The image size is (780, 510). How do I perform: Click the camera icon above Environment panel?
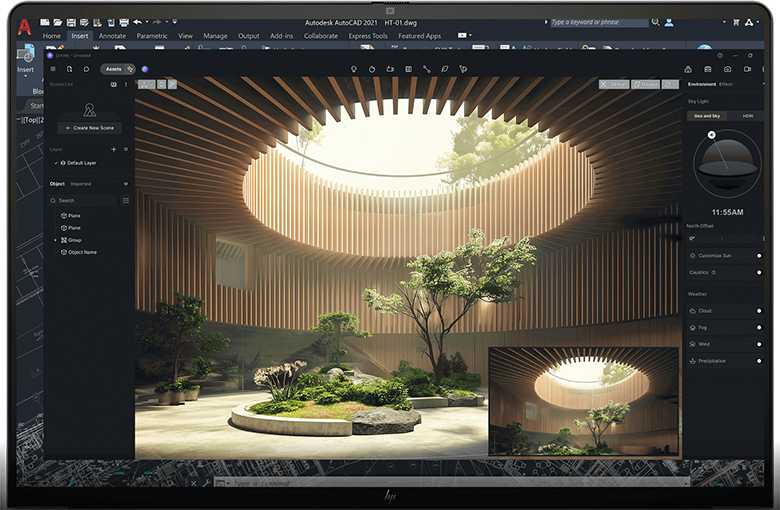pyautogui.click(x=726, y=69)
